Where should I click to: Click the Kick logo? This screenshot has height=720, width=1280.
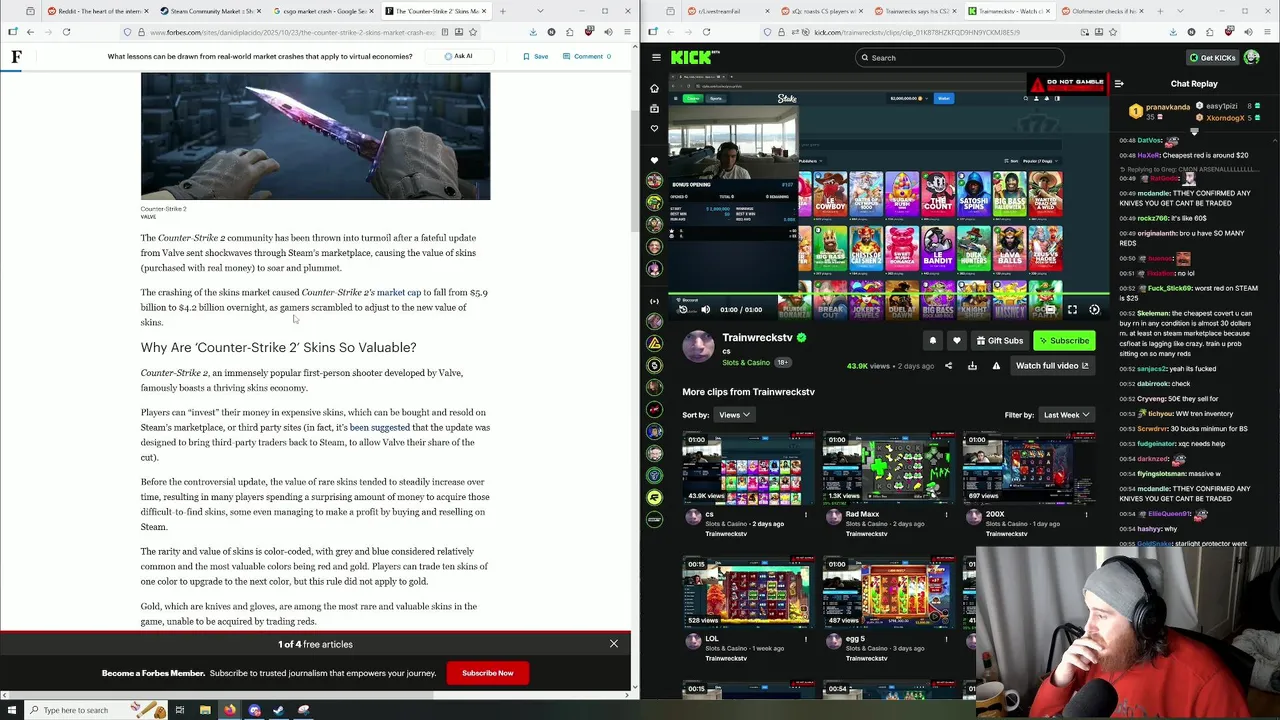pyautogui.click(x=692, y=58)
